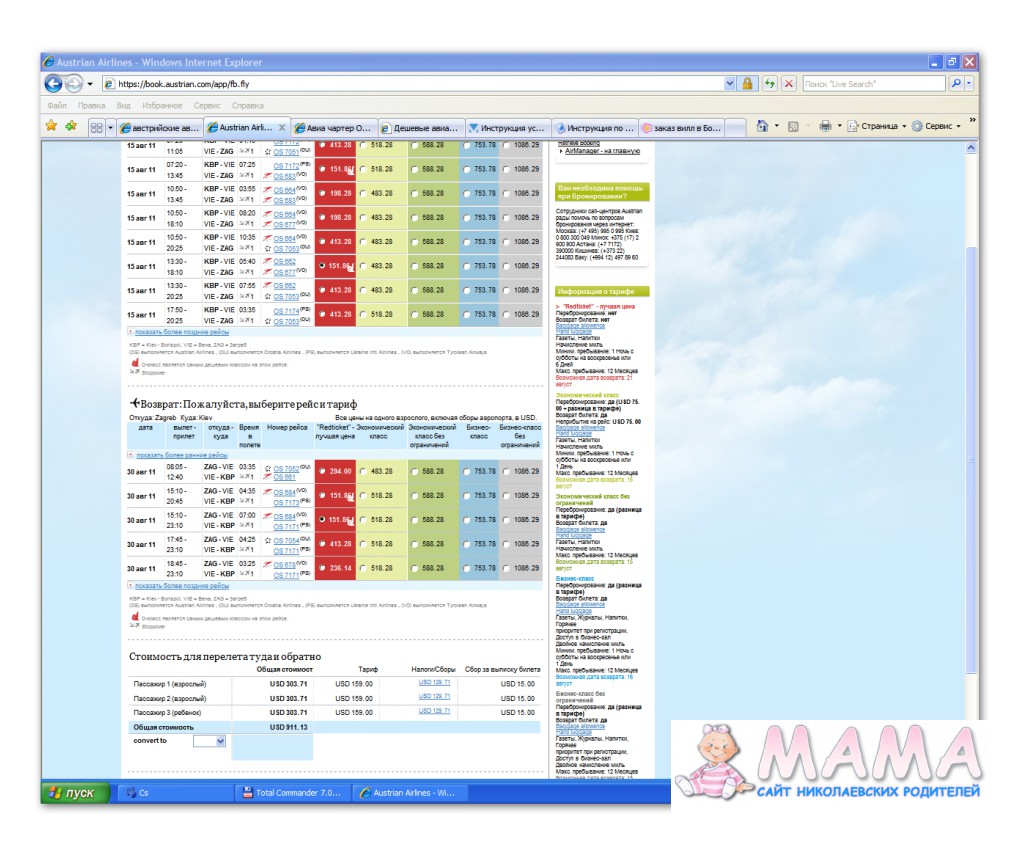Open the Страница (Page) menu dropdown
The height and width of the screenshot is (860, 1024).
pos(880,126)
